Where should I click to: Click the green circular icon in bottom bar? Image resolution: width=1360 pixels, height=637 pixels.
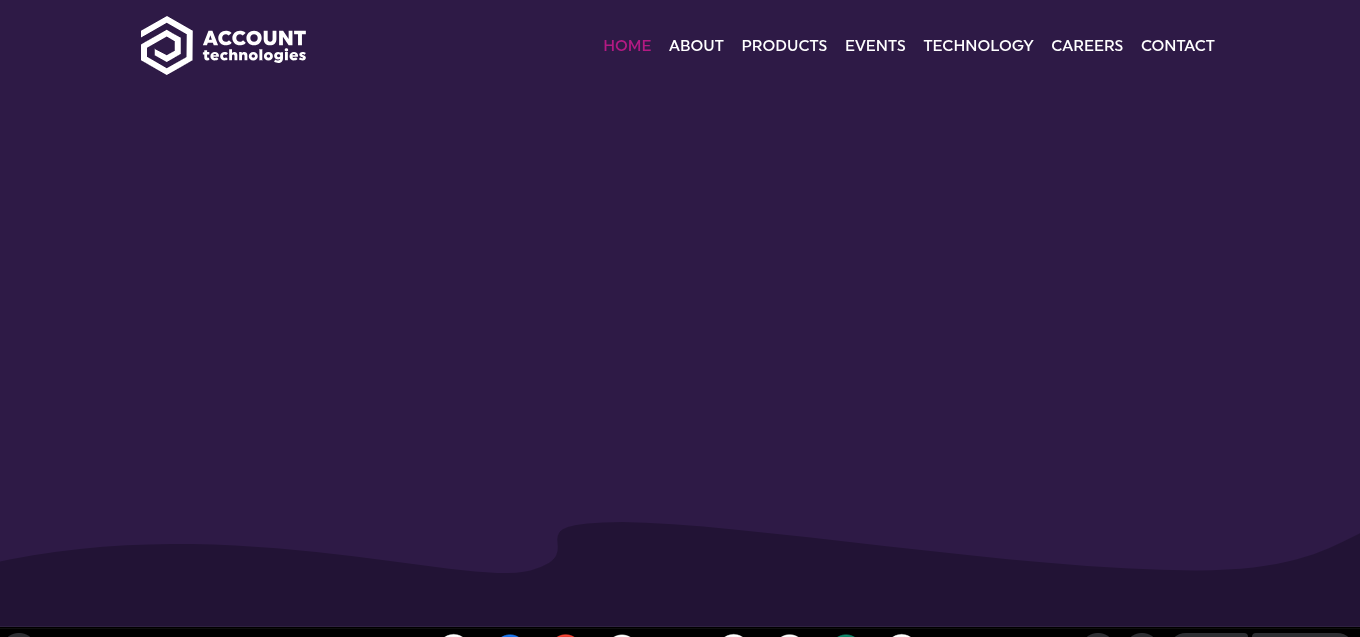846,634
